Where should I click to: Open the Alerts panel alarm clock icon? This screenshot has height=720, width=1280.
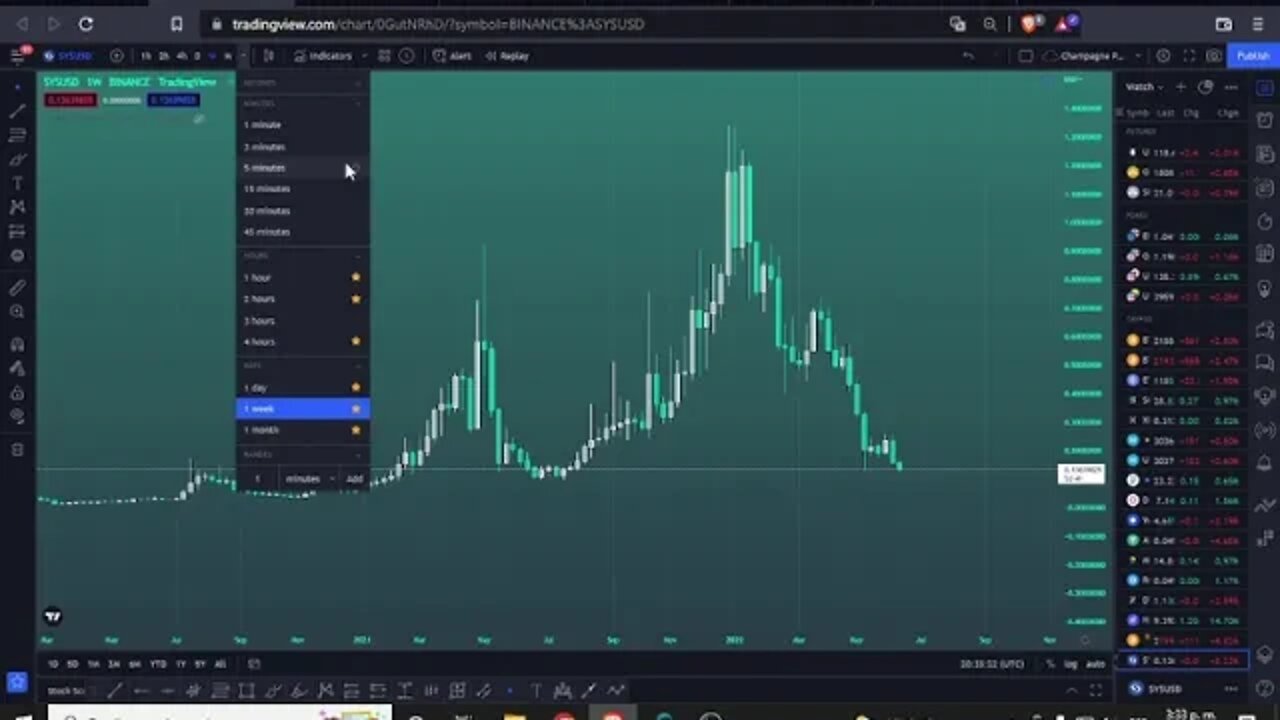(x=1265, y=121)
